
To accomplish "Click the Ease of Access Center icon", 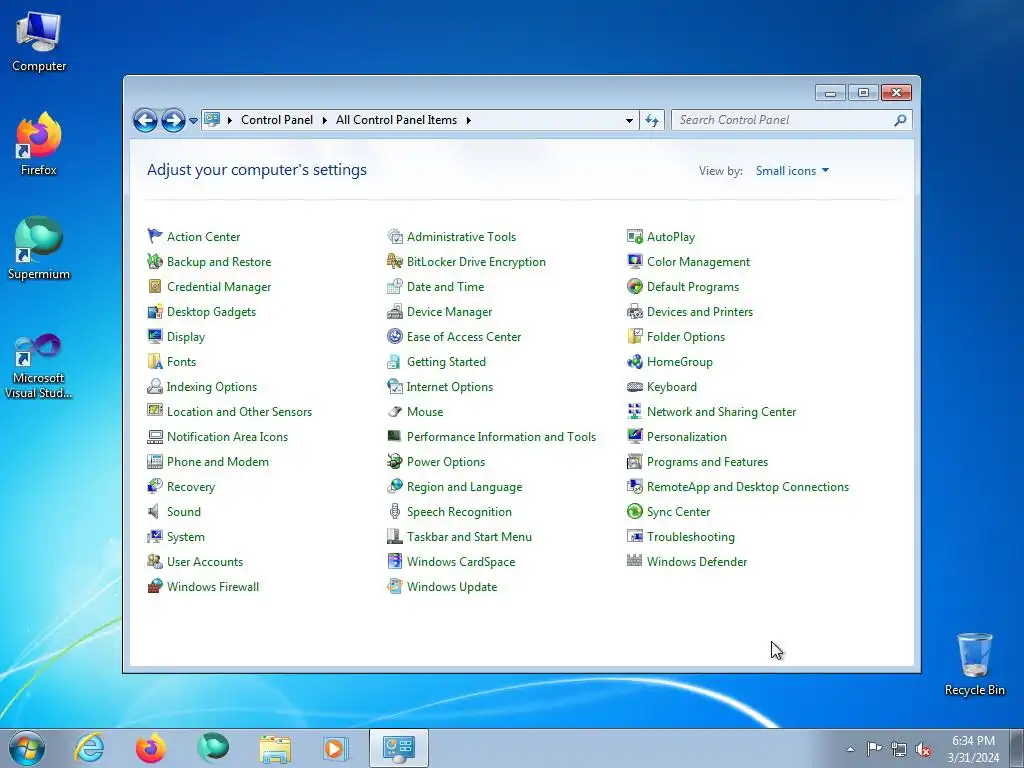I will pos(394,336).
